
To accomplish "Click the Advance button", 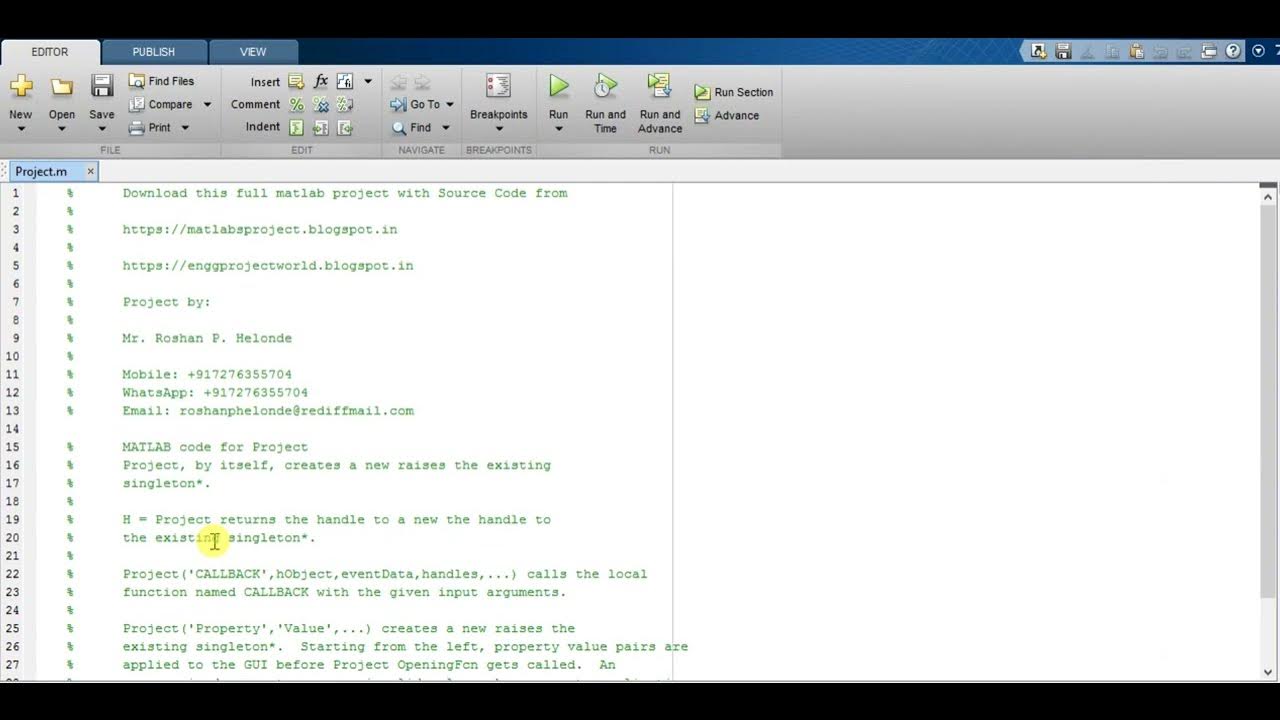I will pyautogui.click(x=727, y=115).
